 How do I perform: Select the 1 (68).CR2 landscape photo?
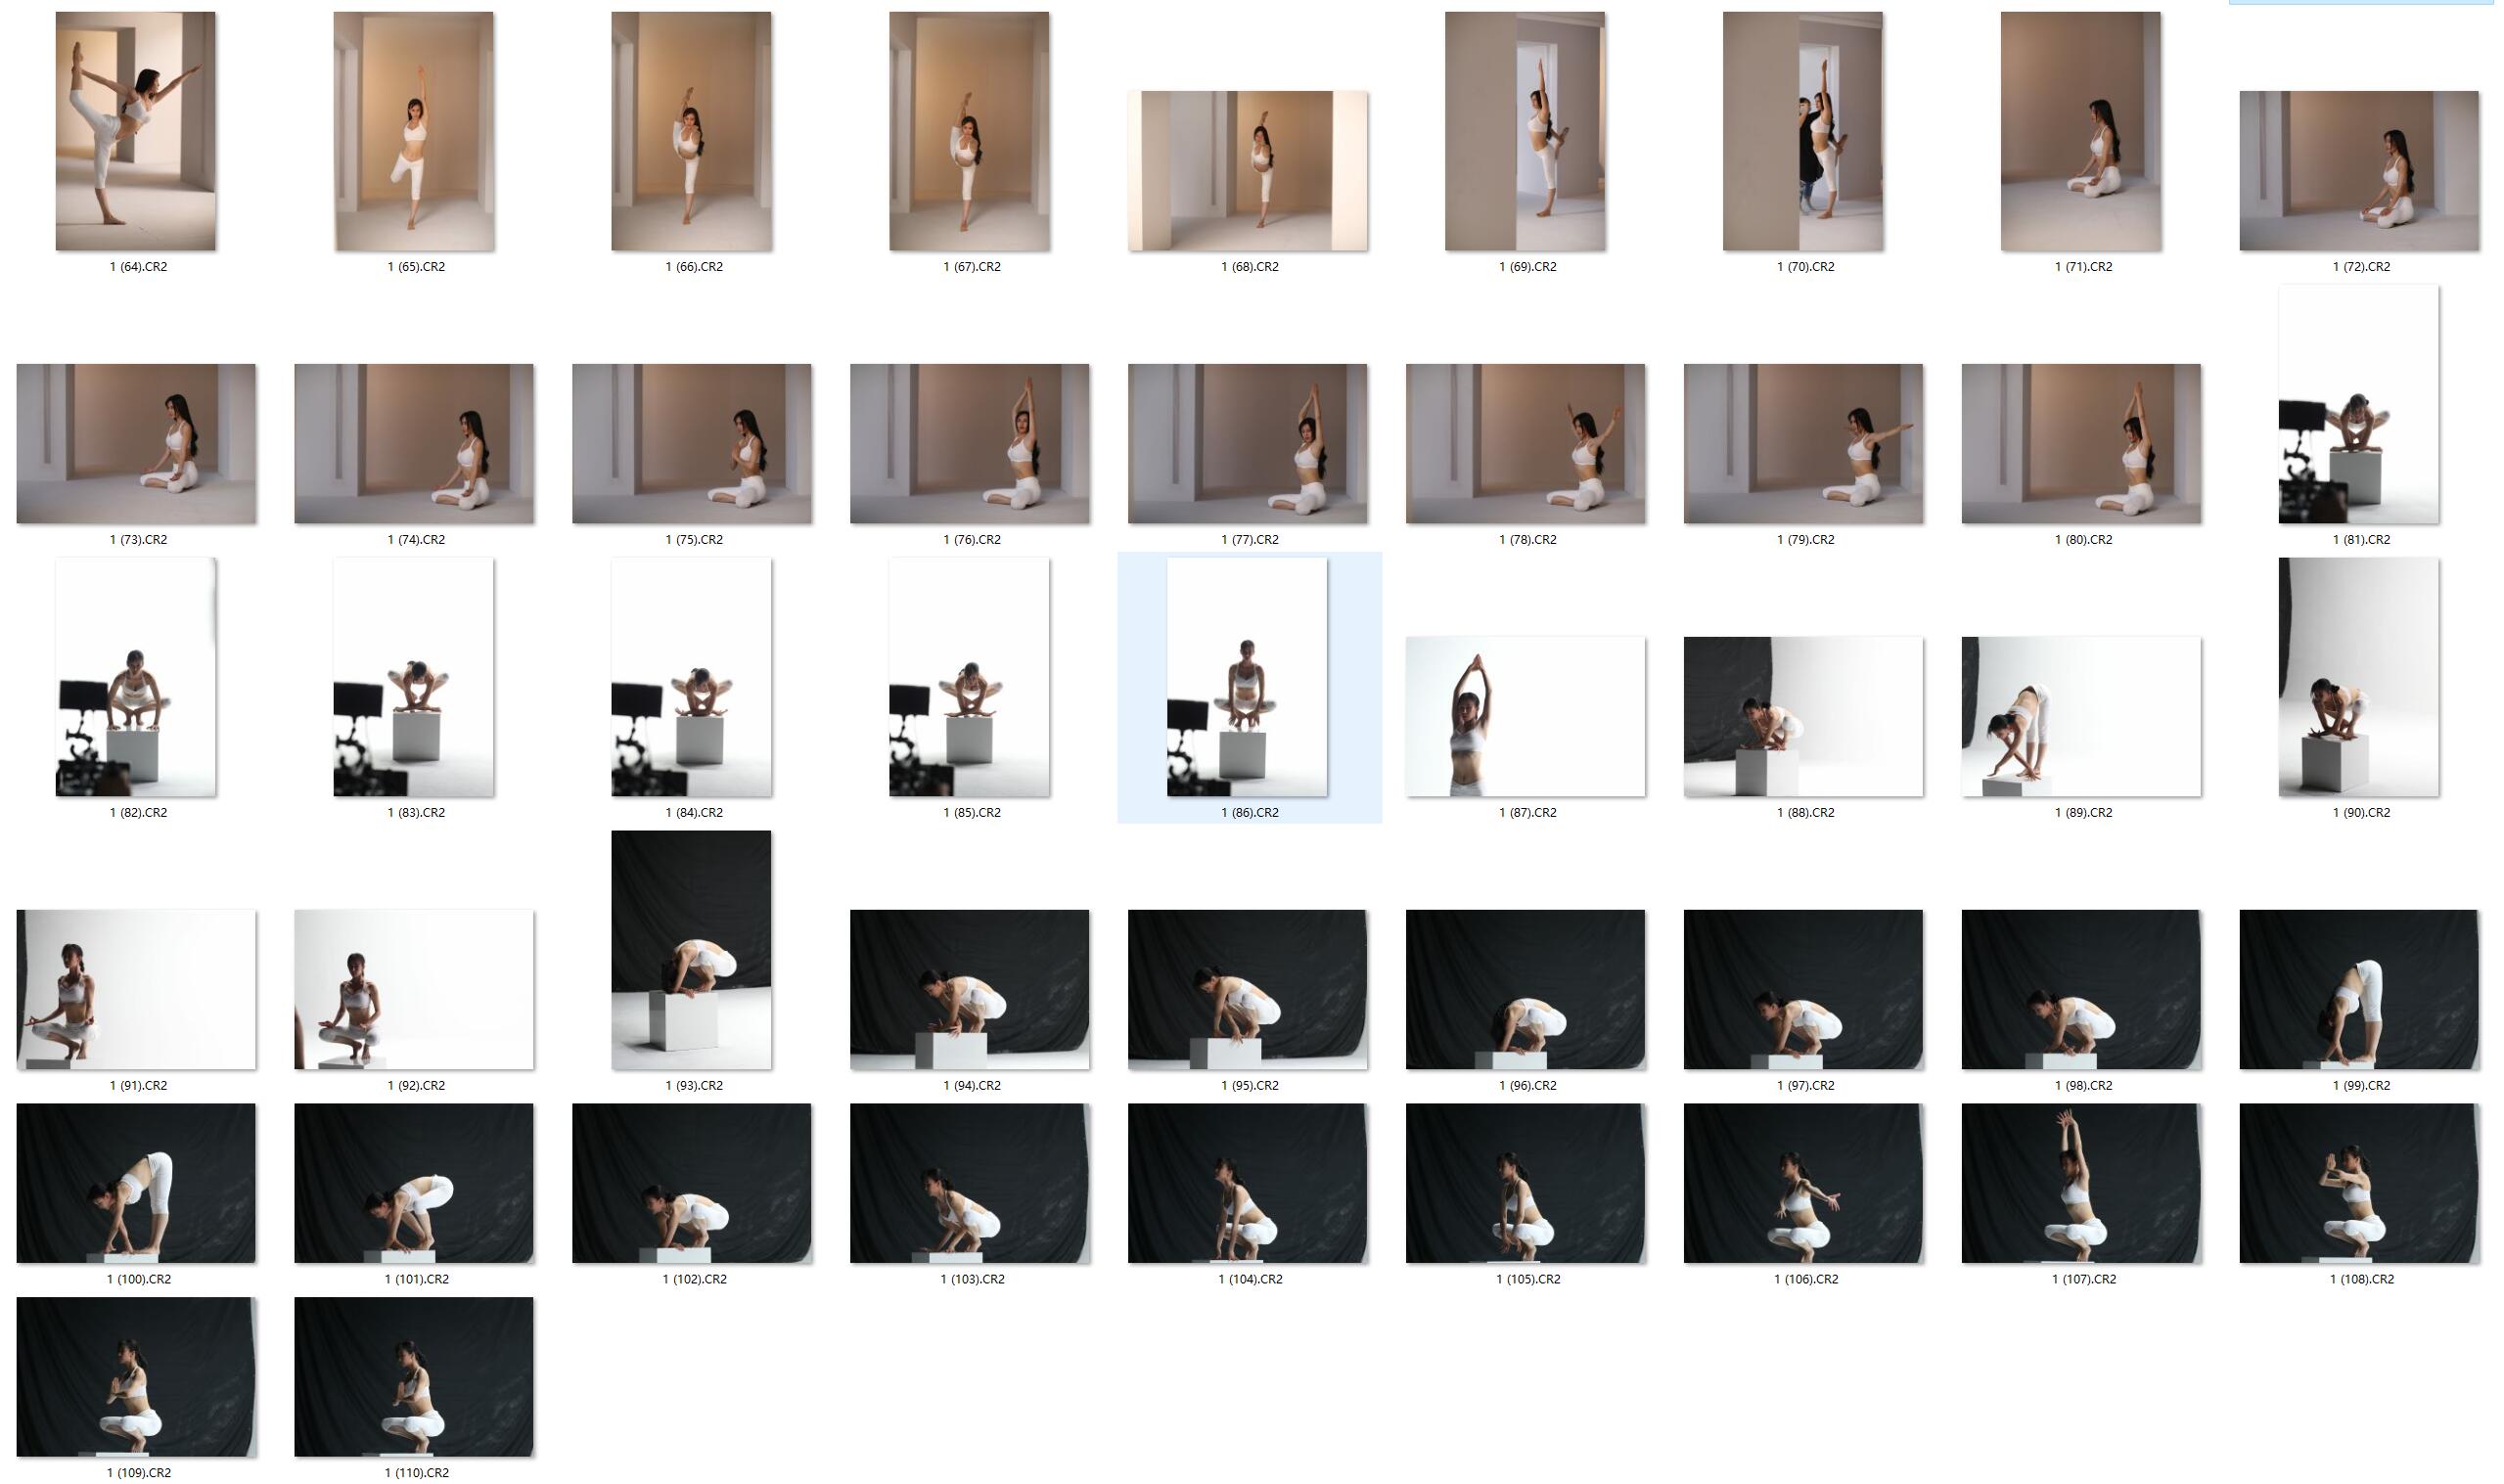tap(1247, 171)
